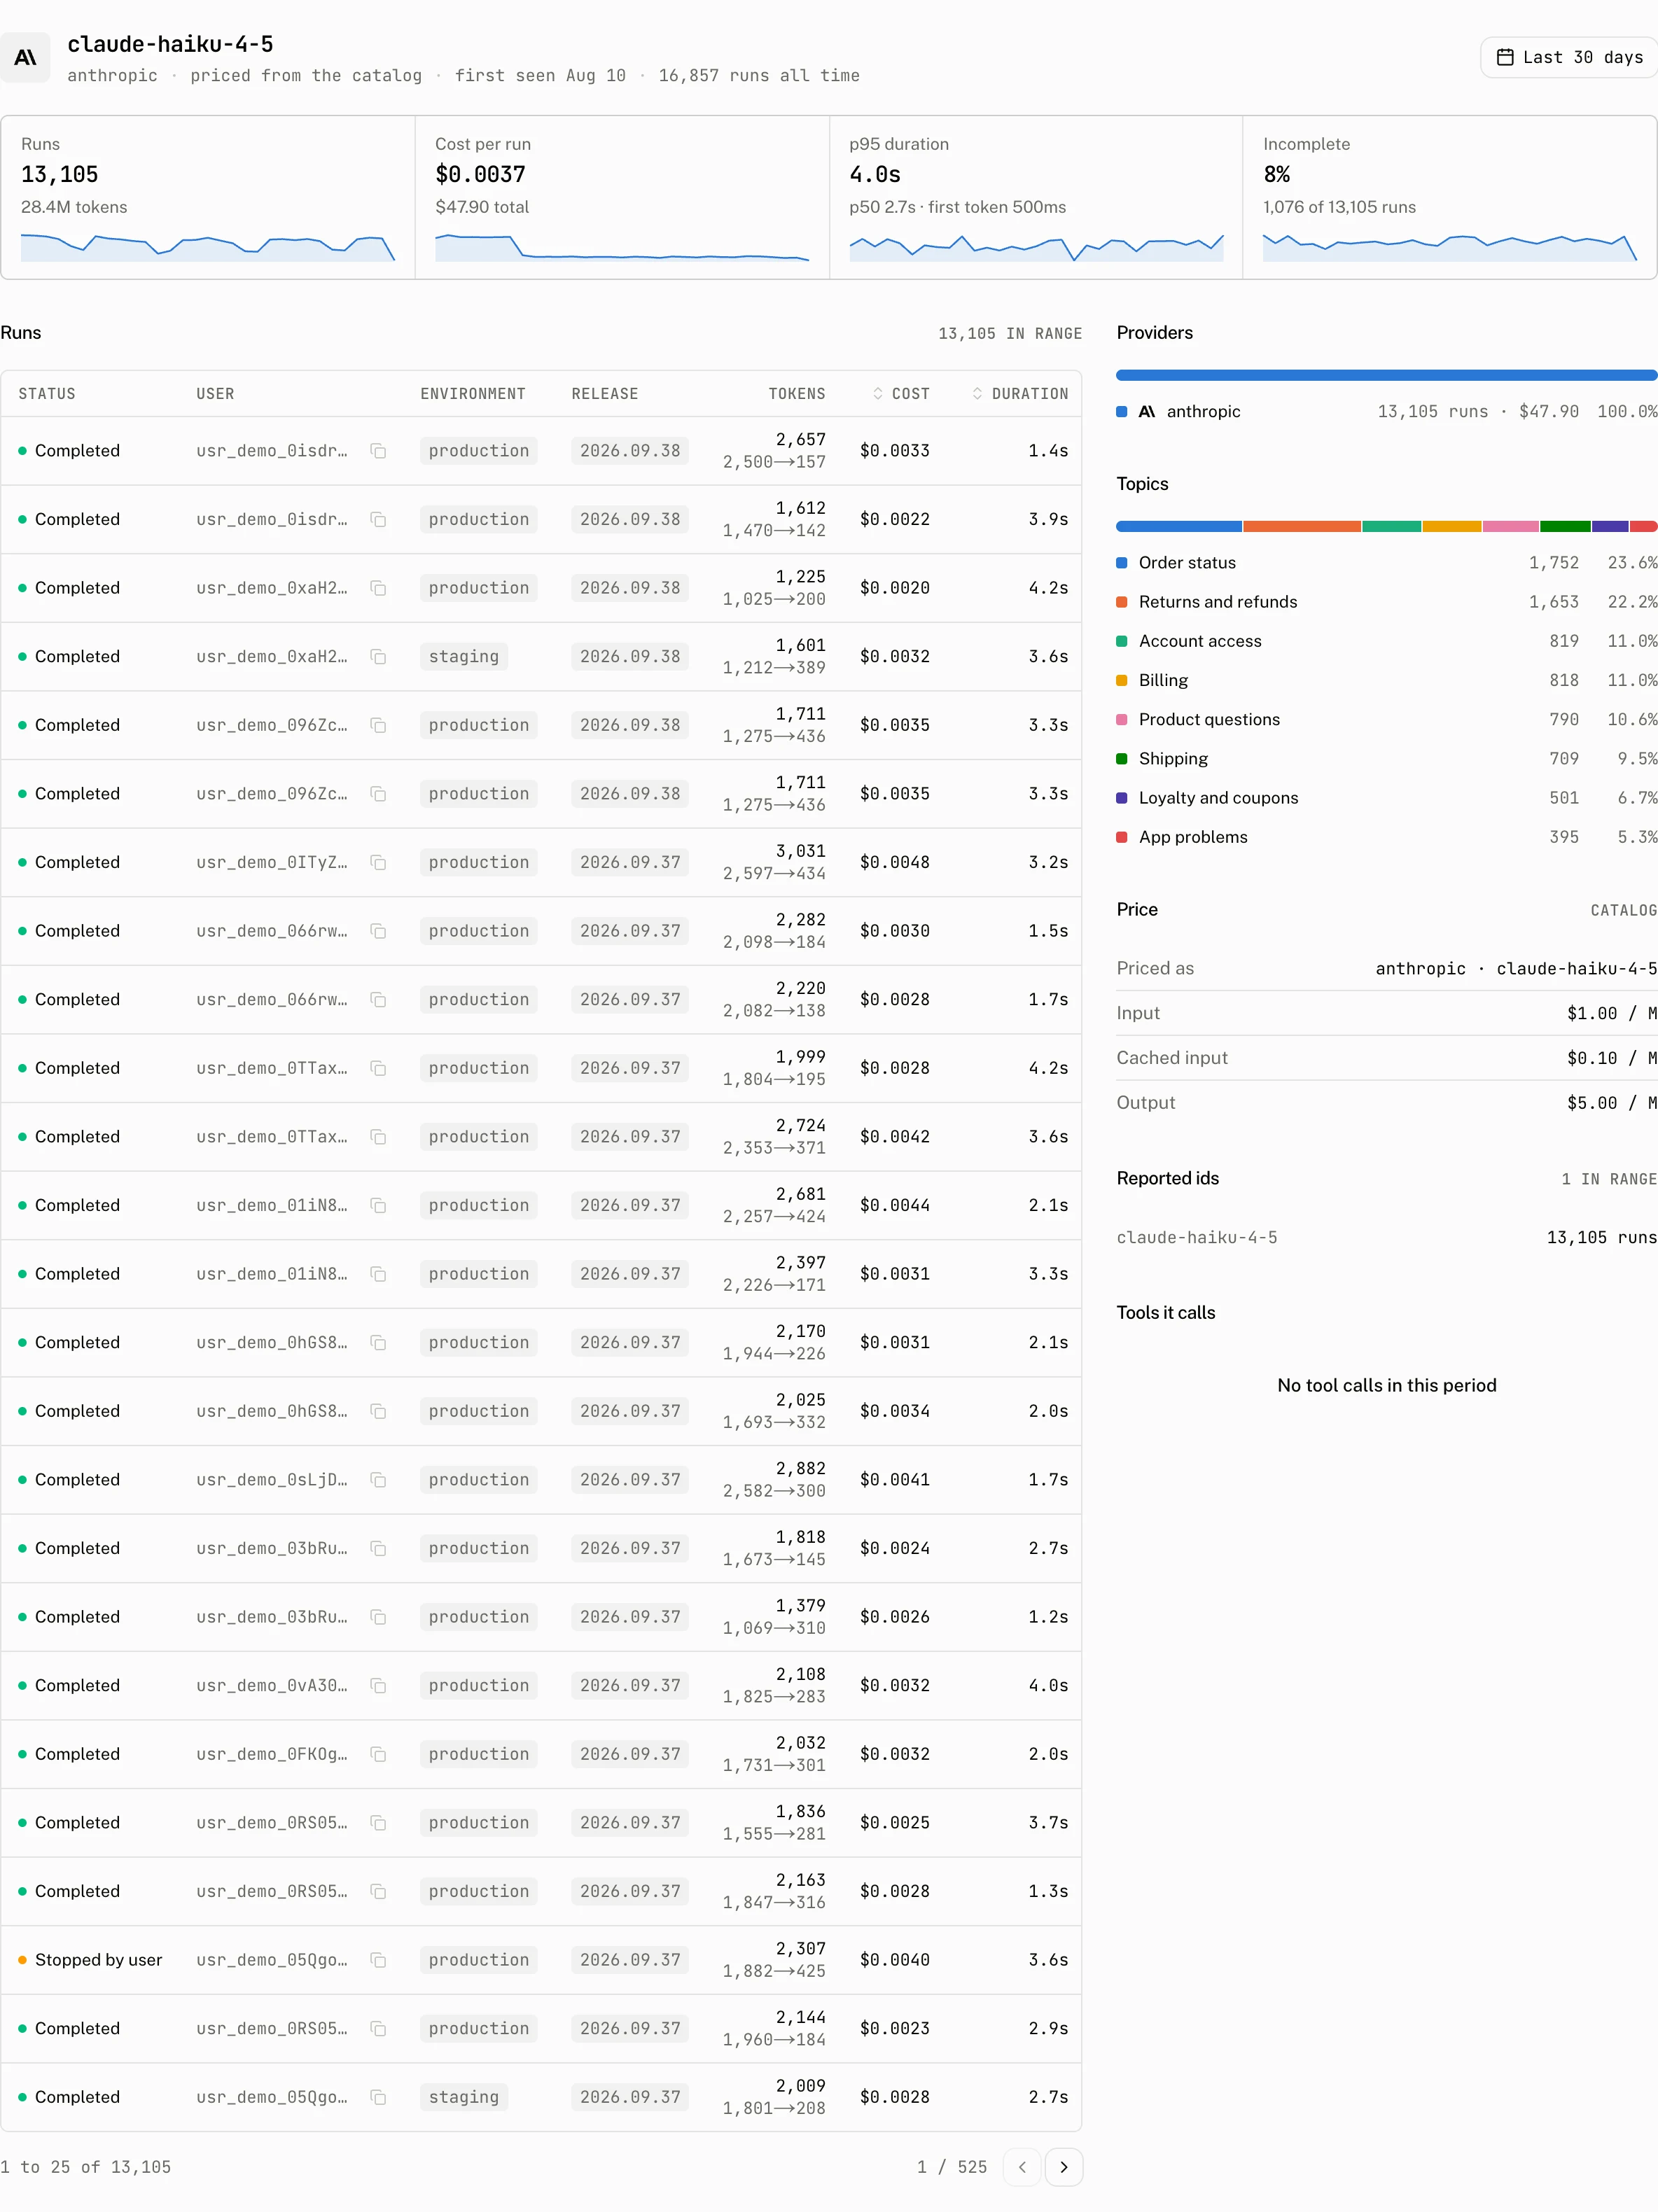Viewport: 1658px width, 2212px height.
Task: Click the blue Providers distribution bar
Action: click(x=1387, y=375)
